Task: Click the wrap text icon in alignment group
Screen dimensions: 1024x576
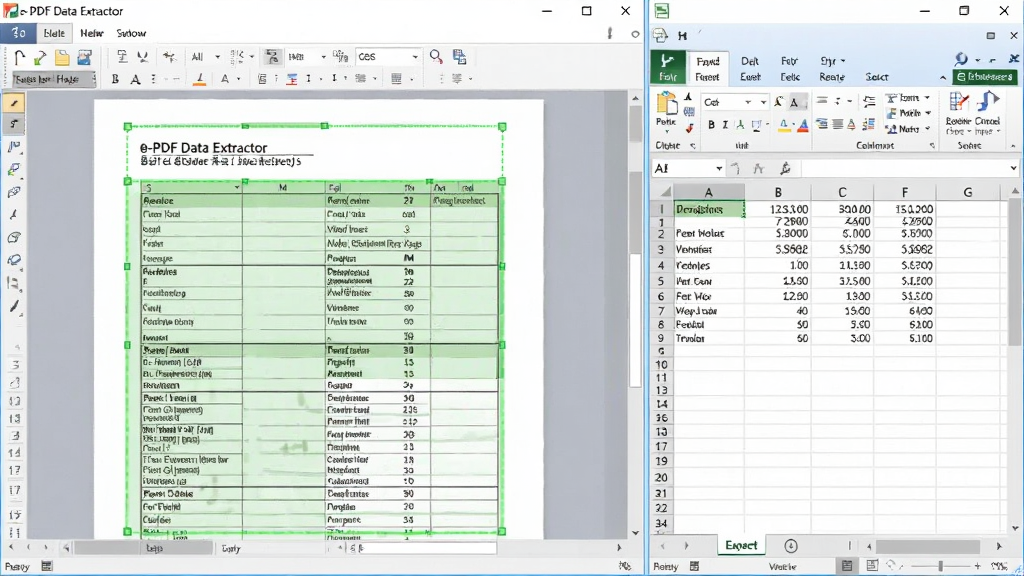Action: [x=869, y=101]
